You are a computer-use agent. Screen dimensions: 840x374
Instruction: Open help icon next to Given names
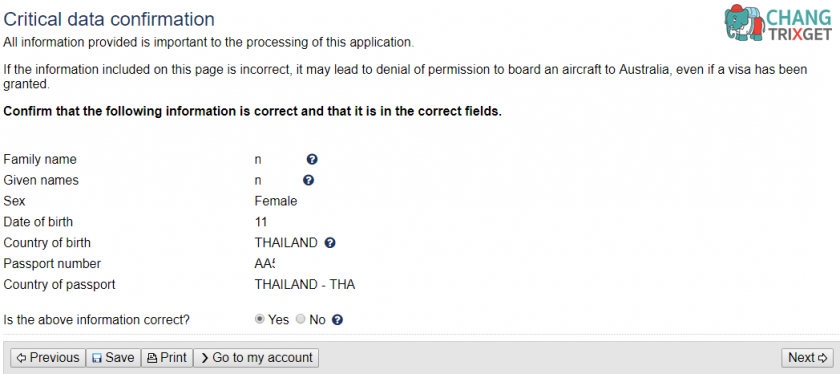click(x=308, y=180)
